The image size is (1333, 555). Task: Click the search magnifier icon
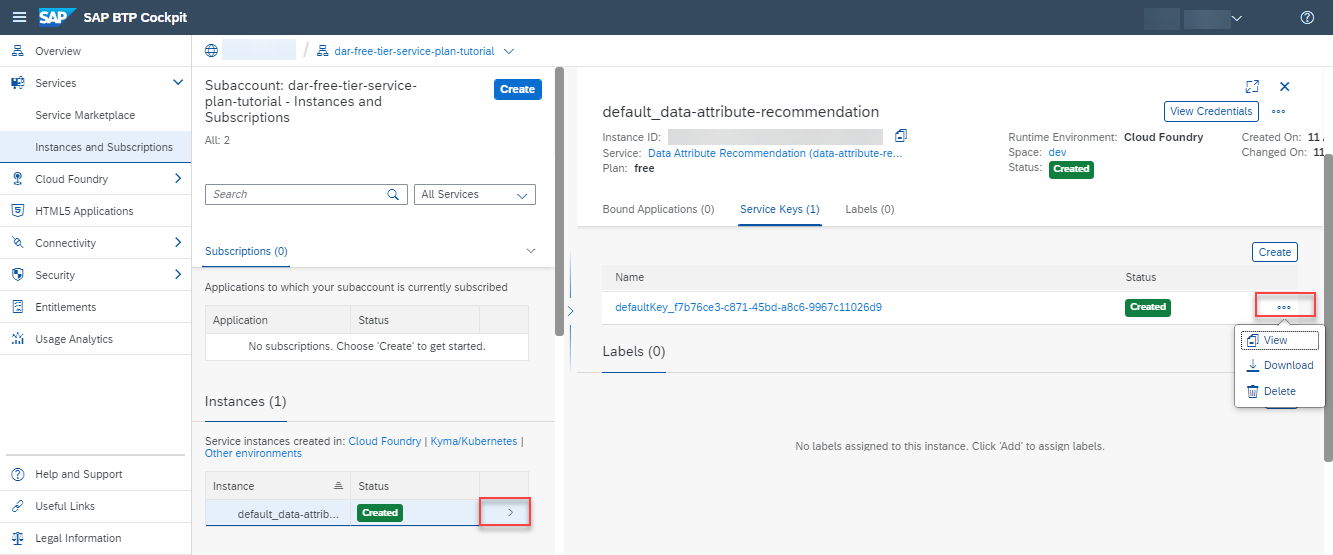click(x=394, y=195)
